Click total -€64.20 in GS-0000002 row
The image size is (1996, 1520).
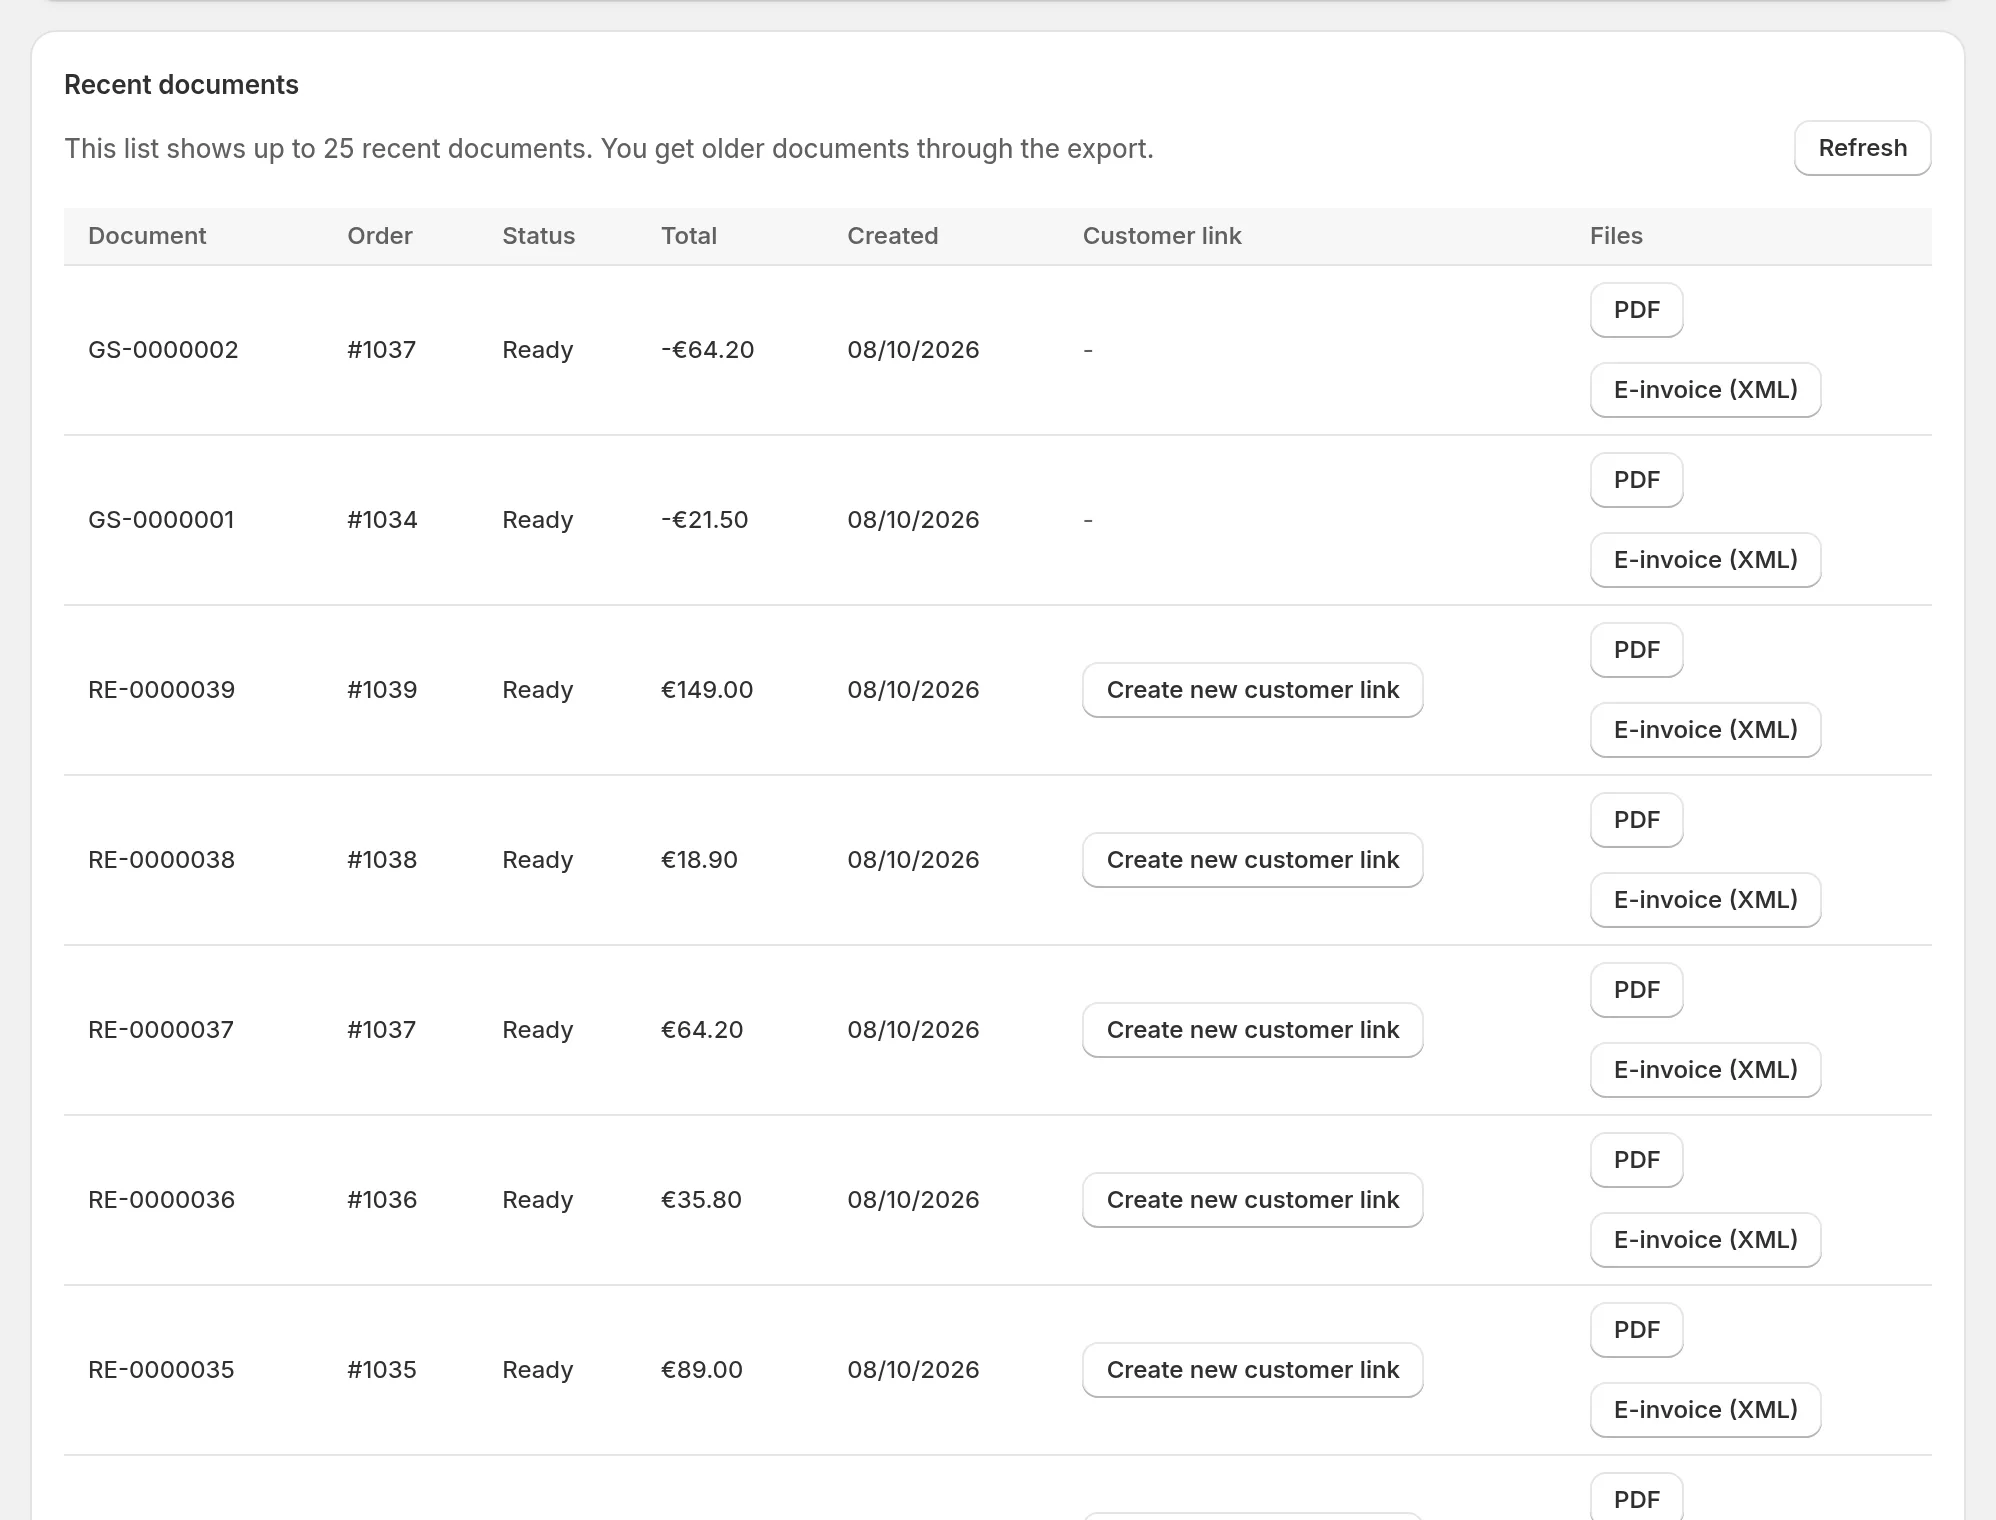click(x=707, y=350)
